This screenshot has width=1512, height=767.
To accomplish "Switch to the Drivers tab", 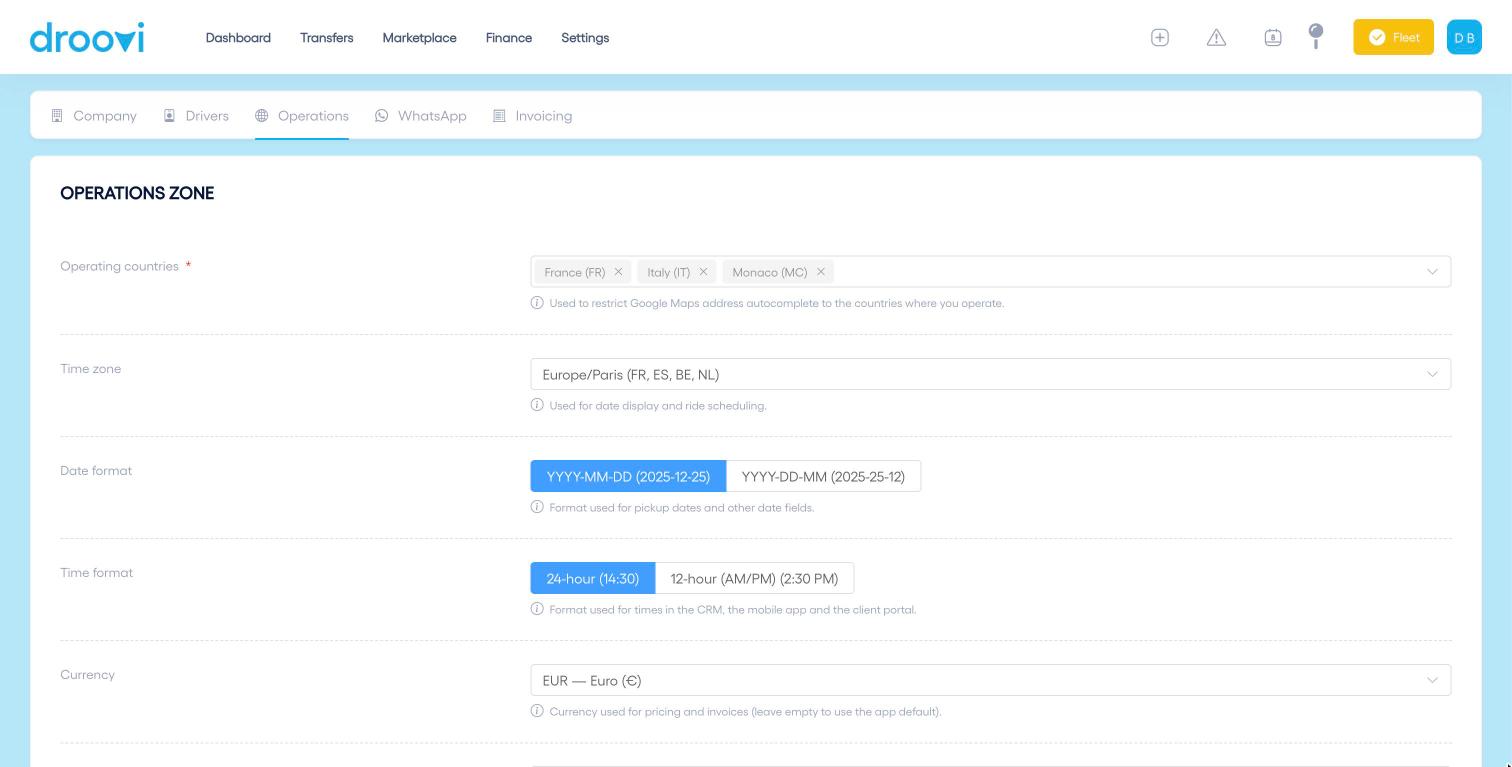I will [x=196, y=116].
